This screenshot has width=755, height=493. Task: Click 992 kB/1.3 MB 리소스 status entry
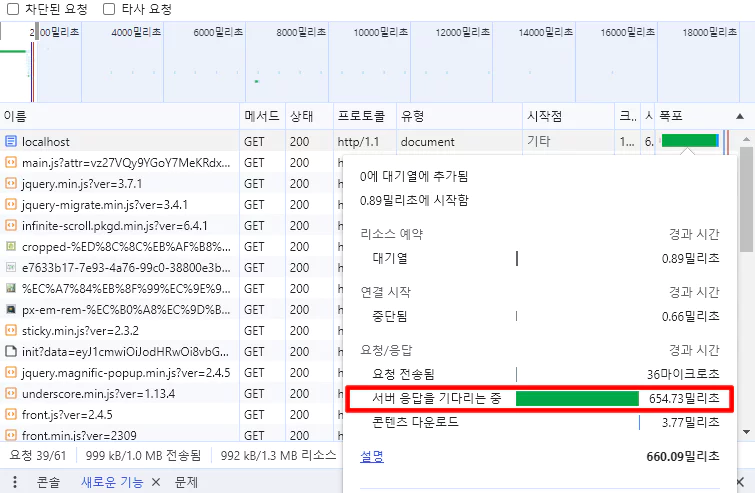278,455
